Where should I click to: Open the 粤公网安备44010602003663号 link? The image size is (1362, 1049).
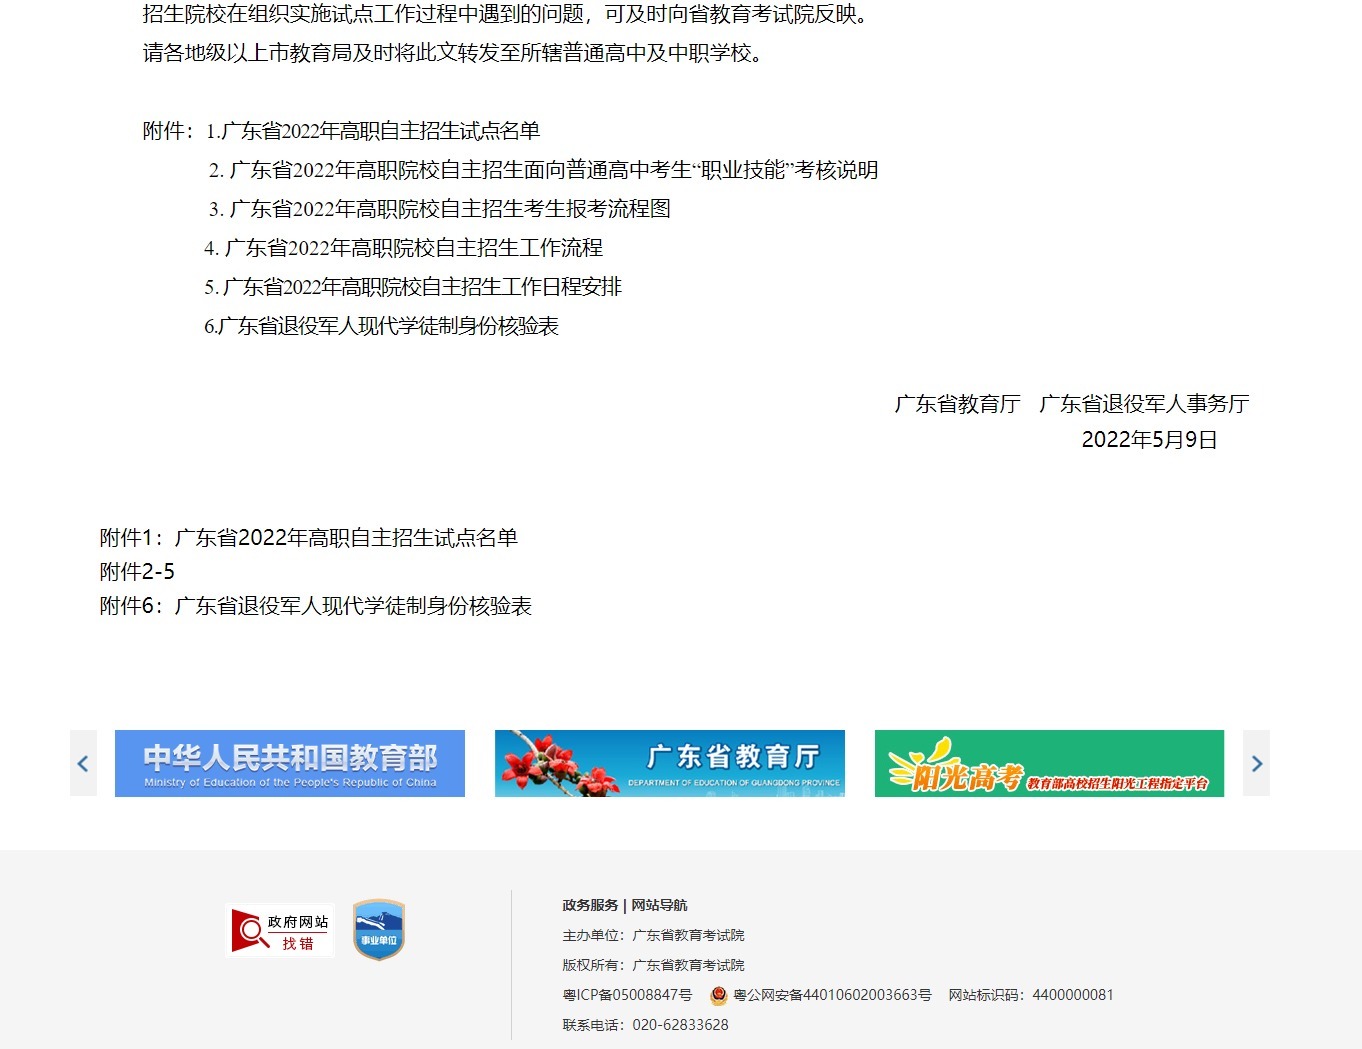(832, 995)
